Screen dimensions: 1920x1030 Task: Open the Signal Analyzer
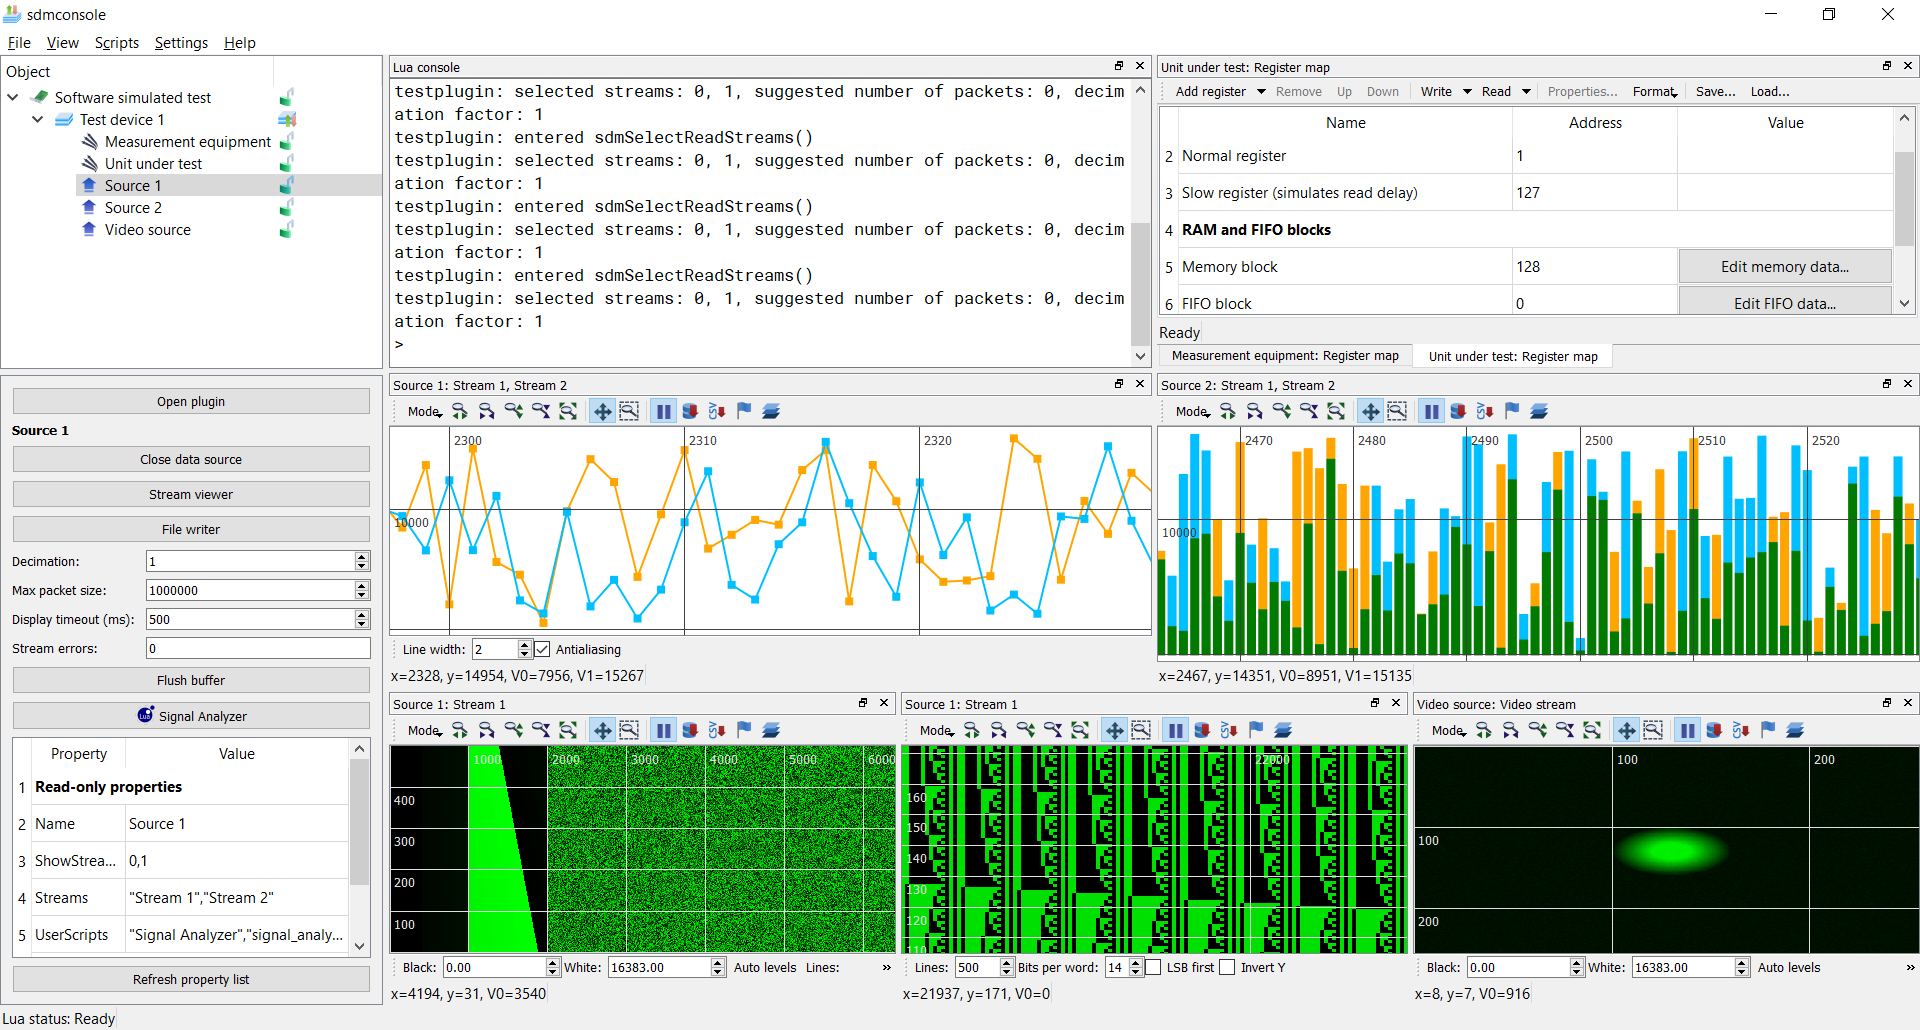191,716
